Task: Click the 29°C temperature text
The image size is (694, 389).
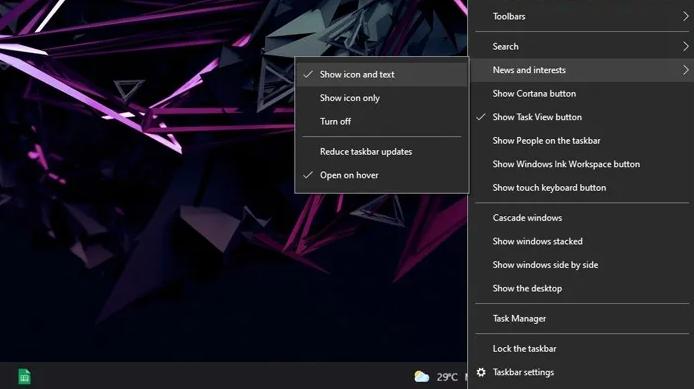Action: 447,377
